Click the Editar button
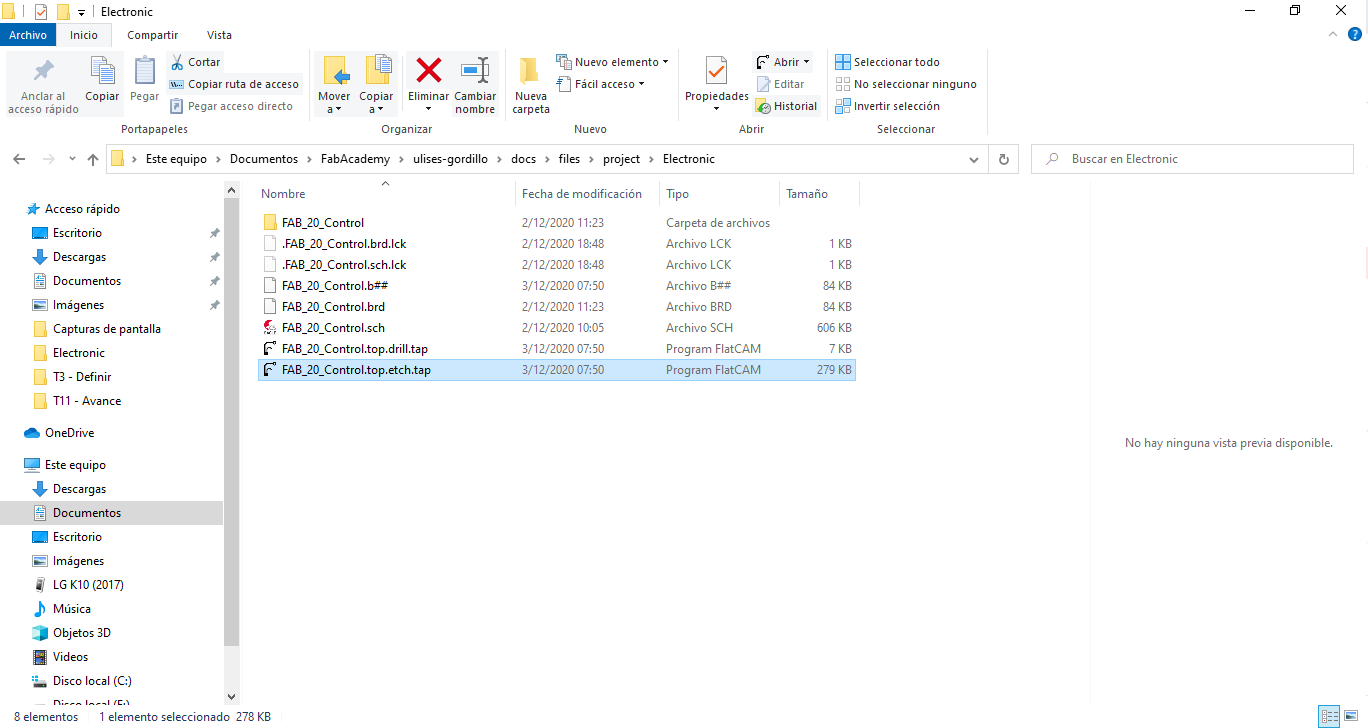This screenshot has width=1368, height=728. (x=781, y=84)
